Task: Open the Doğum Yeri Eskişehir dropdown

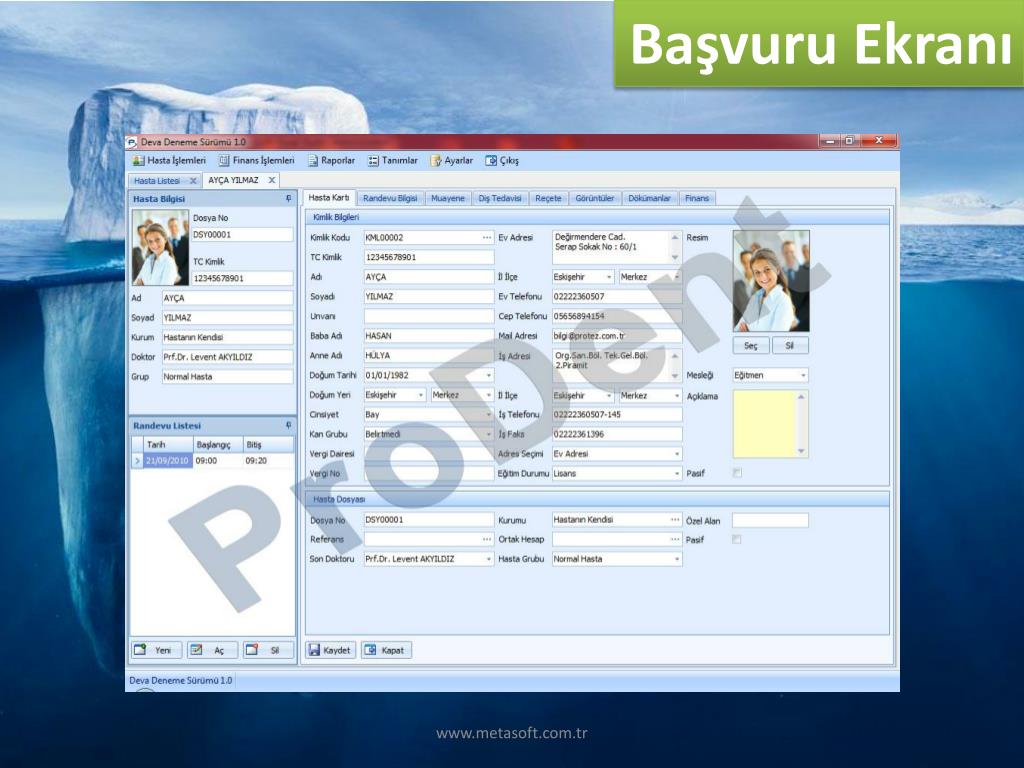Action: (x=421, y=395)
